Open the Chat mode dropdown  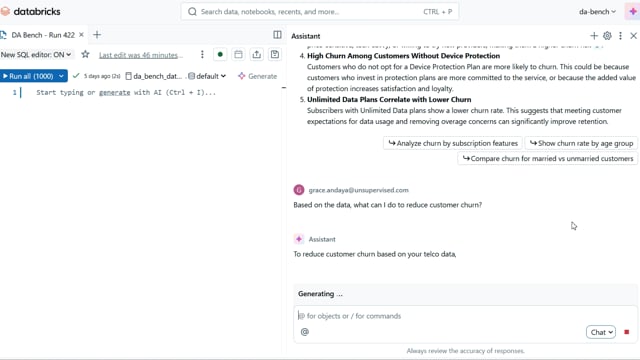pyautogui.click(x=601, y=332)
